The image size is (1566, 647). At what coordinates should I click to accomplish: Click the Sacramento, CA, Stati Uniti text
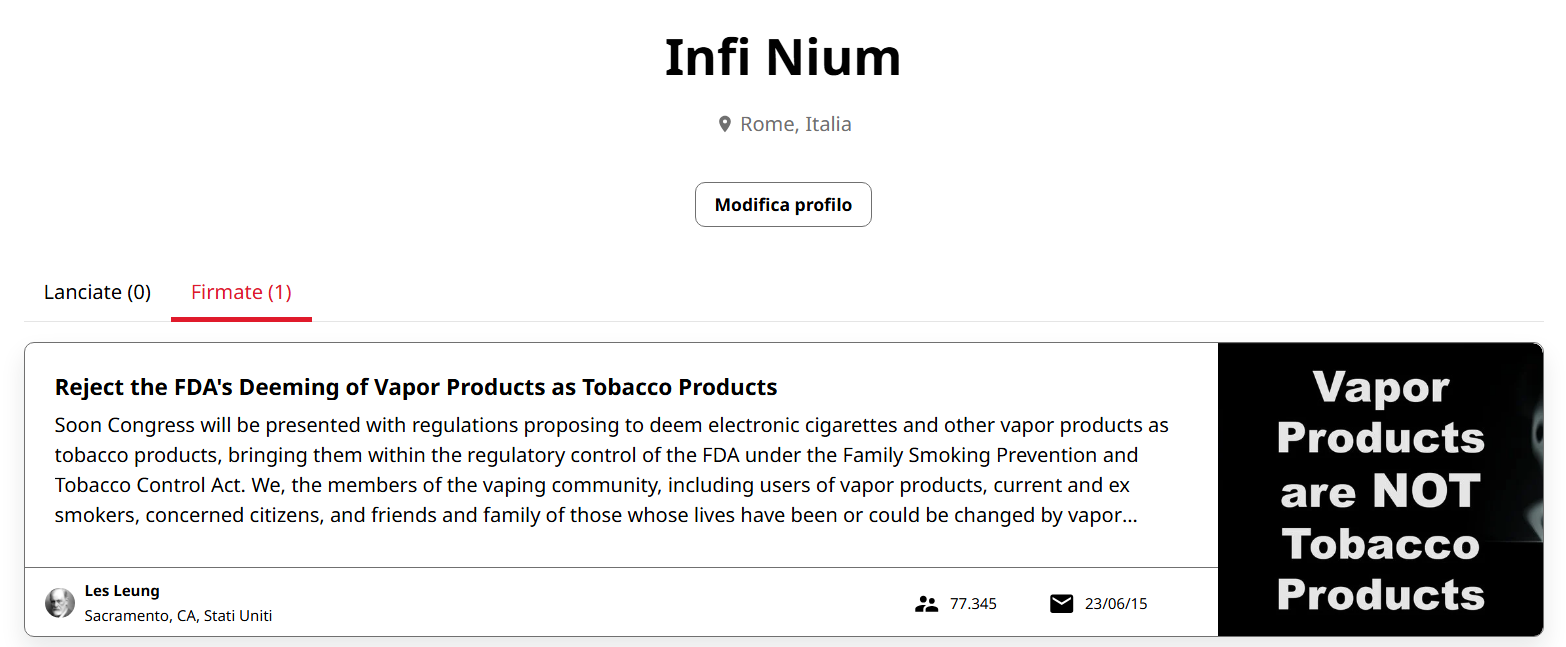coord(178,616)
